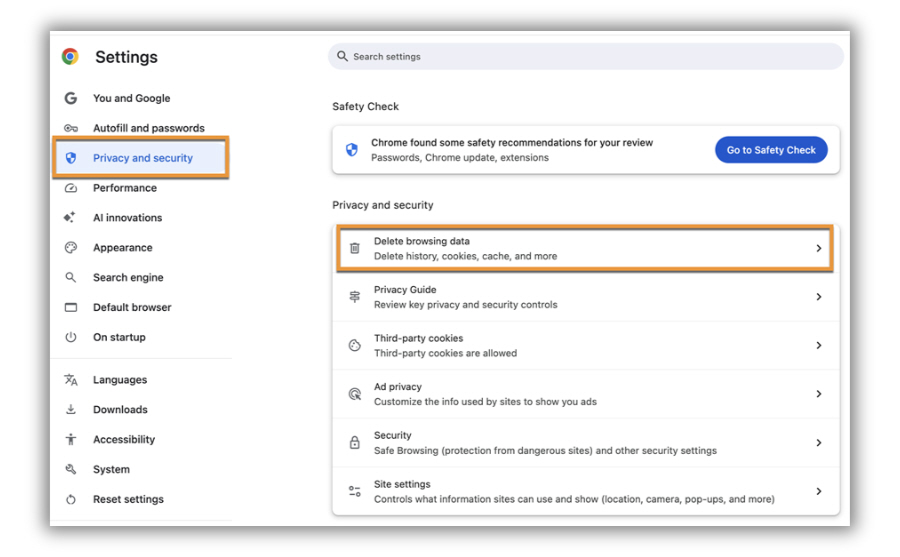Viewport: 900px width, 557px height.
Task: Click the sparkle icon for AI innovations
Action: (x=70, y=218)
